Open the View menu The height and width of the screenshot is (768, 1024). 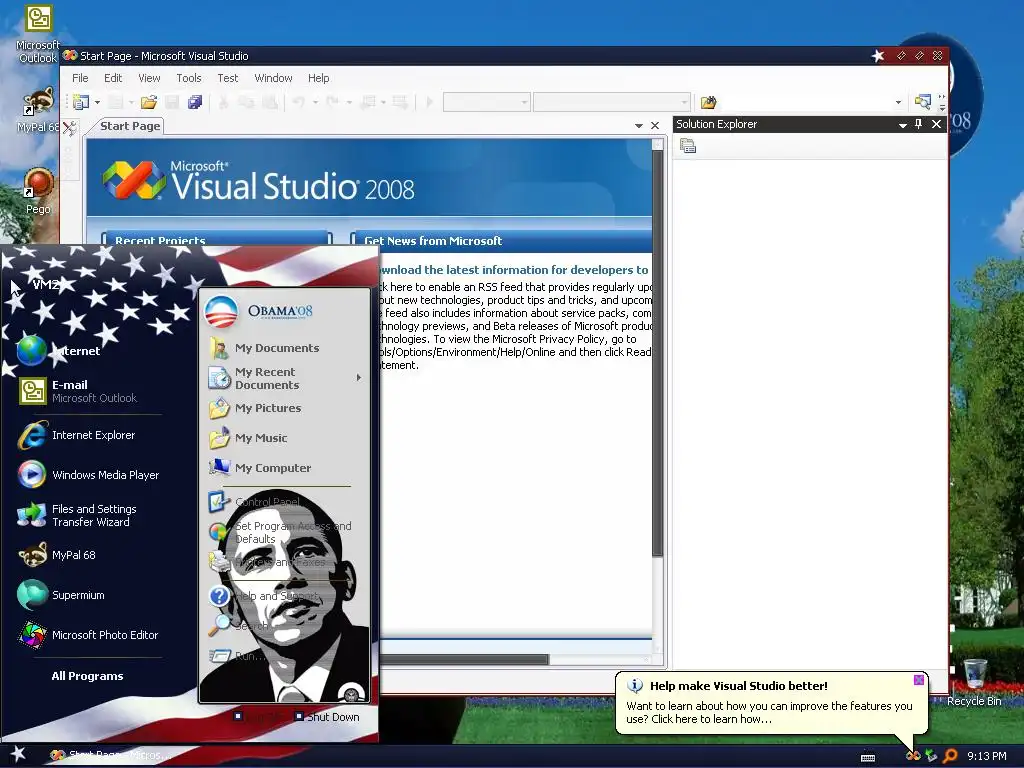tap(149, 78)
